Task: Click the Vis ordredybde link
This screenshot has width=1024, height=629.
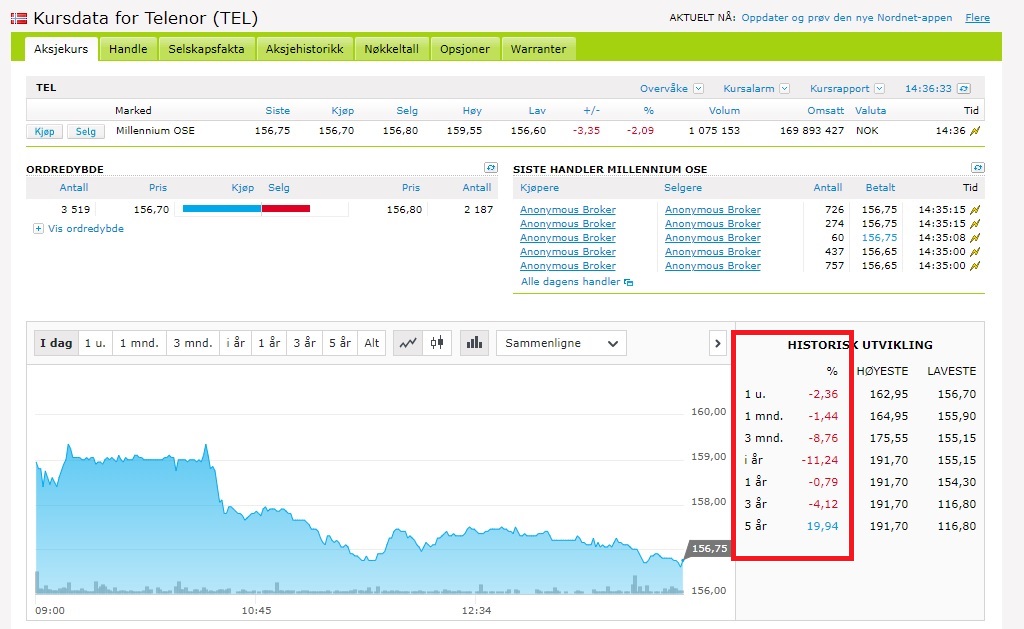Action: (x=86, y=229)
